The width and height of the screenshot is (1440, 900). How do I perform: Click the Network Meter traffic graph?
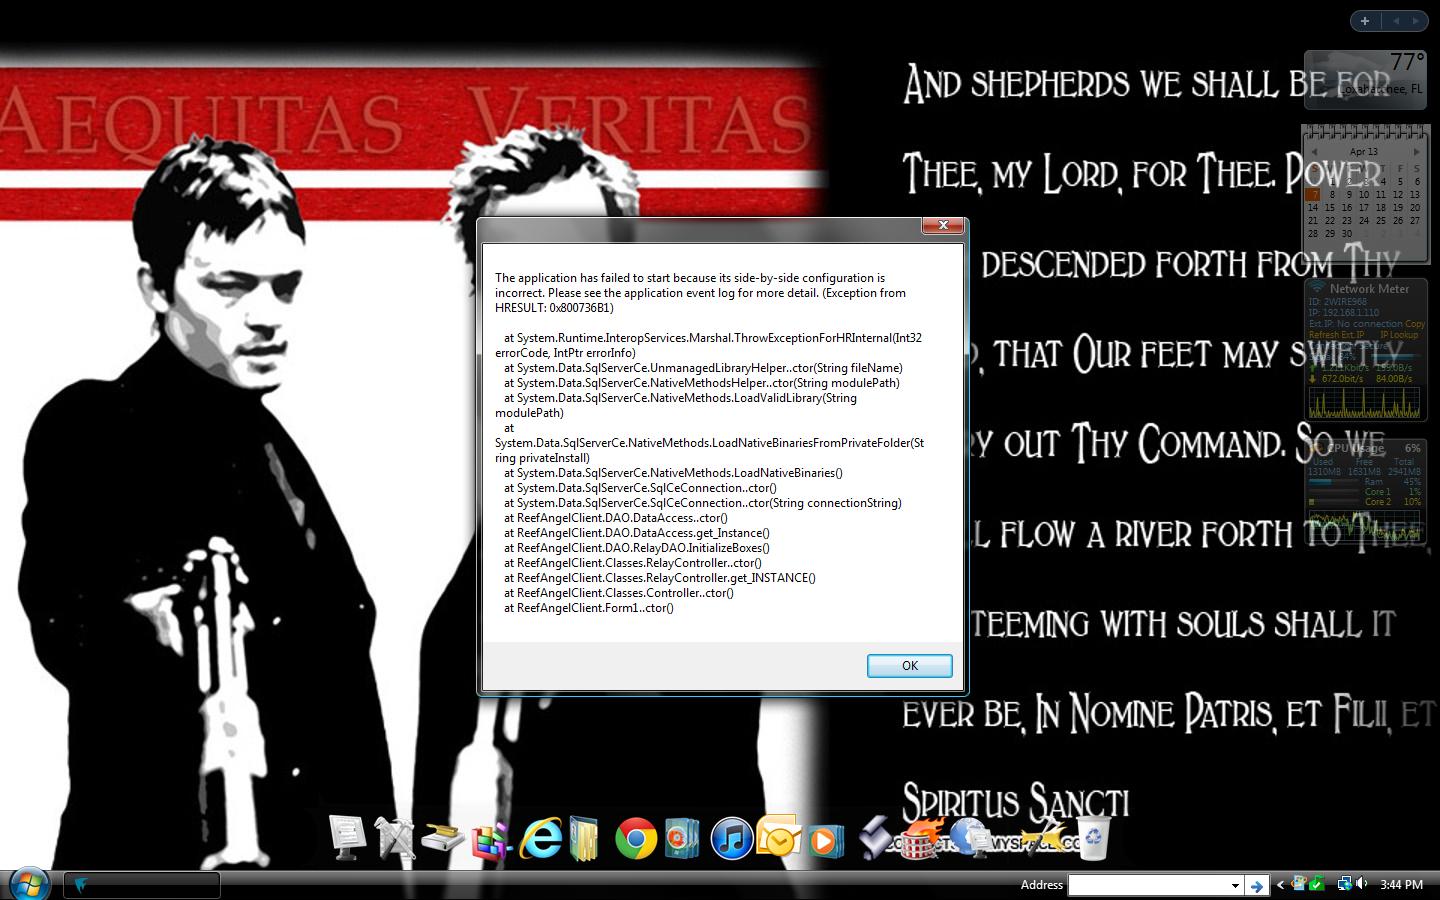tap(1365, 402)
